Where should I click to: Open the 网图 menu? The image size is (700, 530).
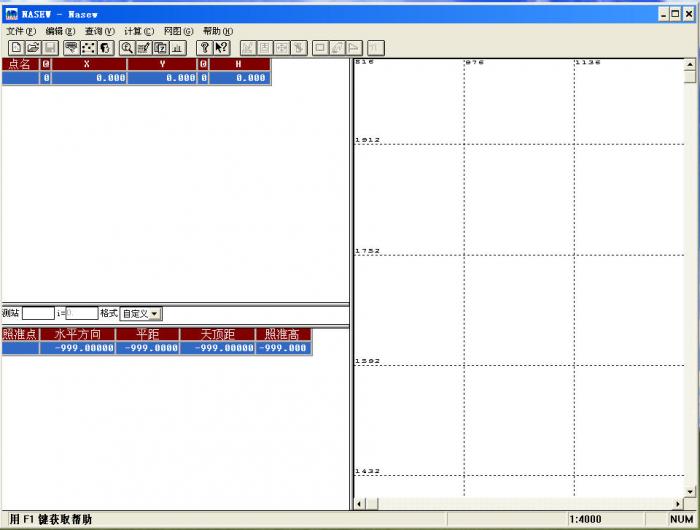tap(178, 31)
